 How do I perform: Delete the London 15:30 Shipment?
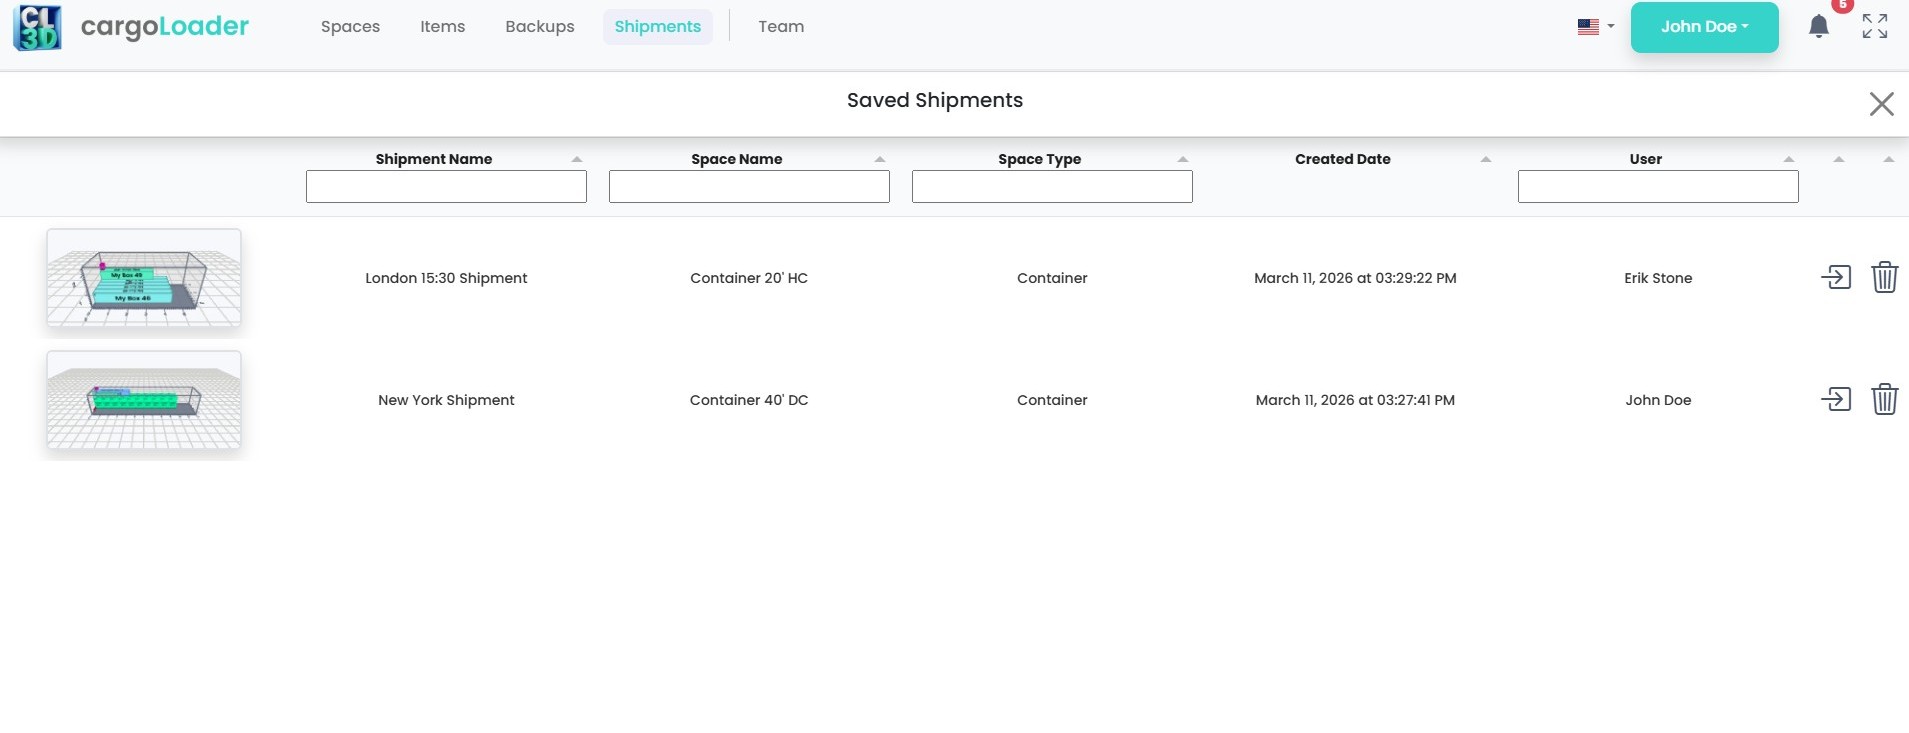(x=1884, y=277)
